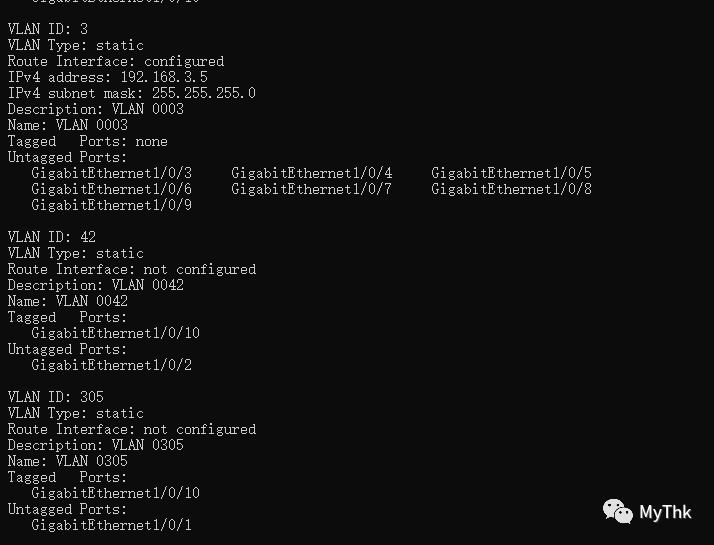Screen dimensions: 714x545
Task: Click GigabitEthernet1/0/8 port entry
Action: [511, 189]
